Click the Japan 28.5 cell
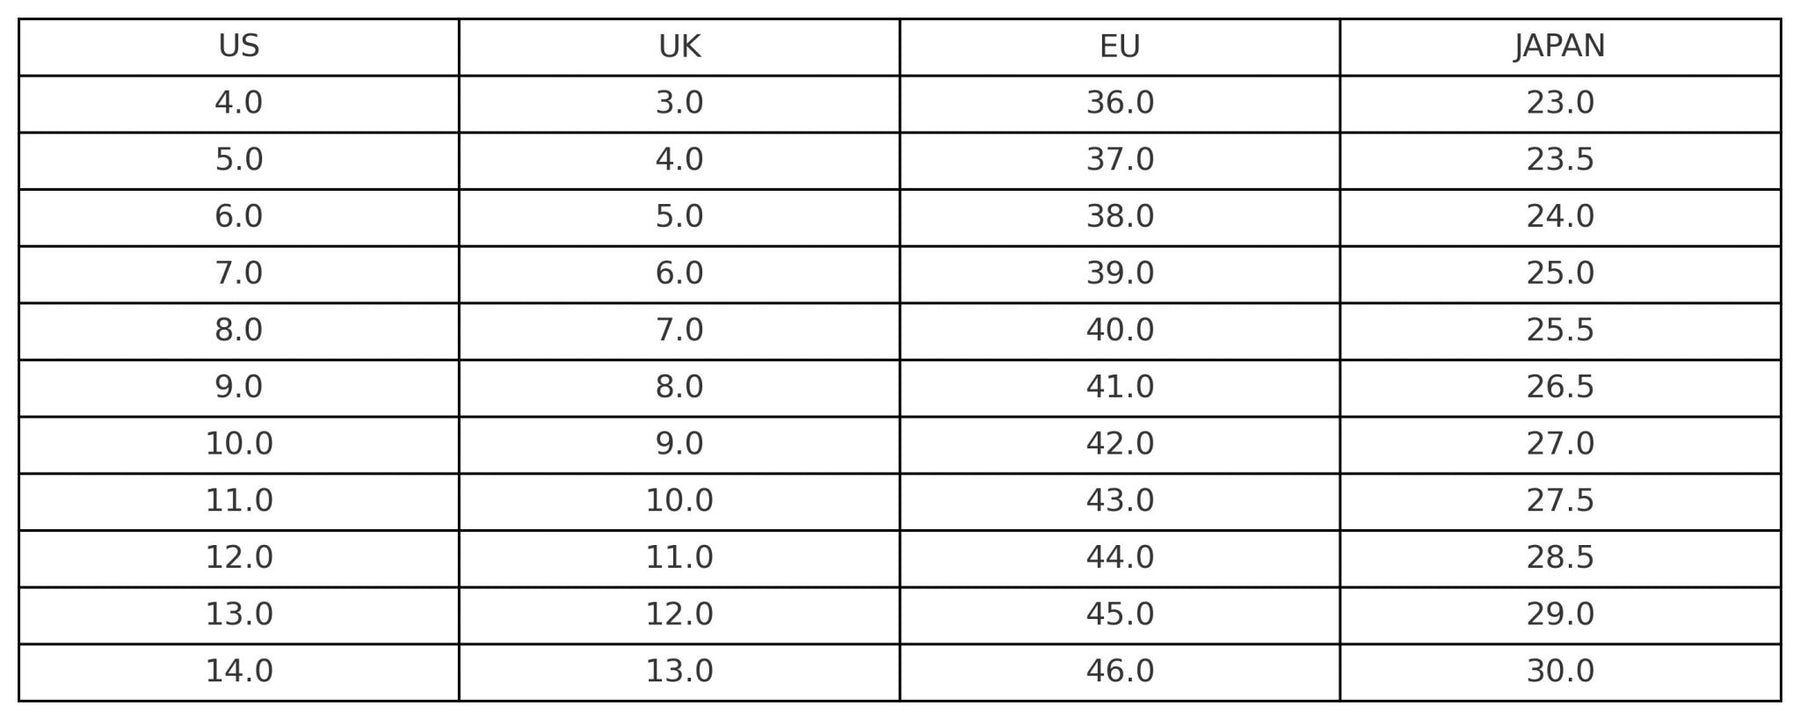1800x720 pixels. pos(1560,559)
